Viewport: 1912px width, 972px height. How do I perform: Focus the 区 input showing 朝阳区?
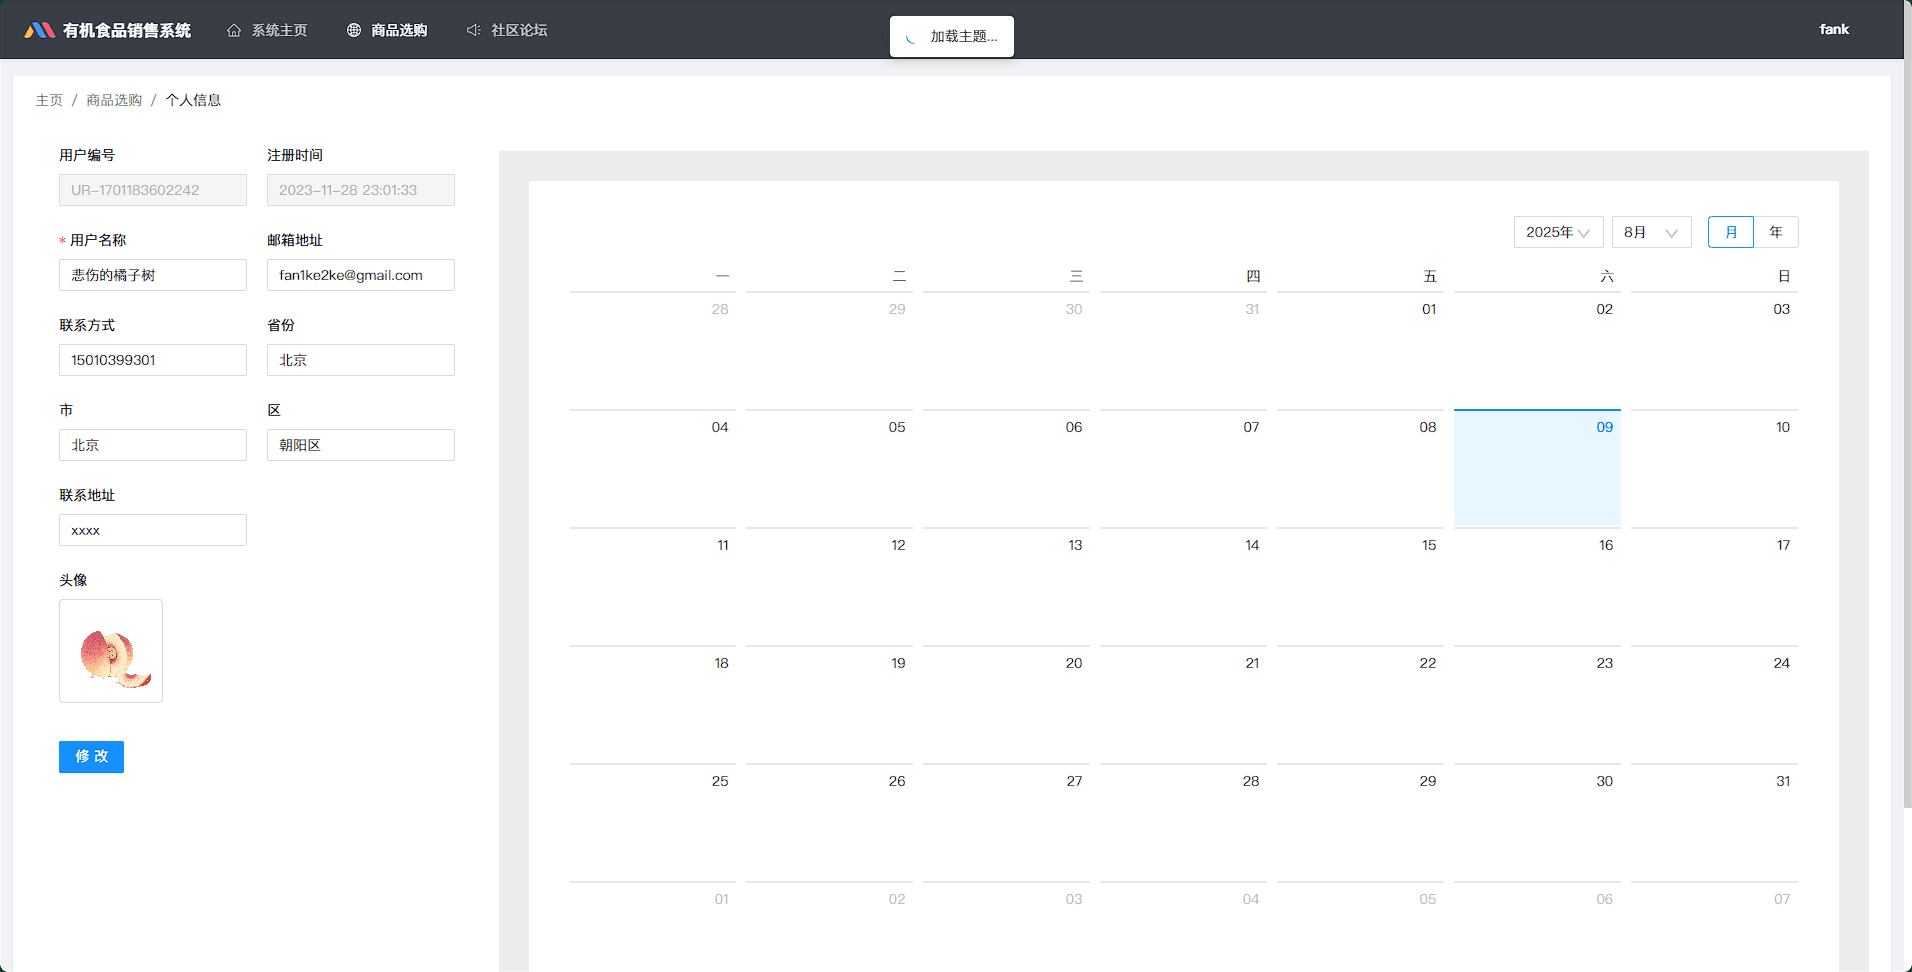(x=361, y=445)
